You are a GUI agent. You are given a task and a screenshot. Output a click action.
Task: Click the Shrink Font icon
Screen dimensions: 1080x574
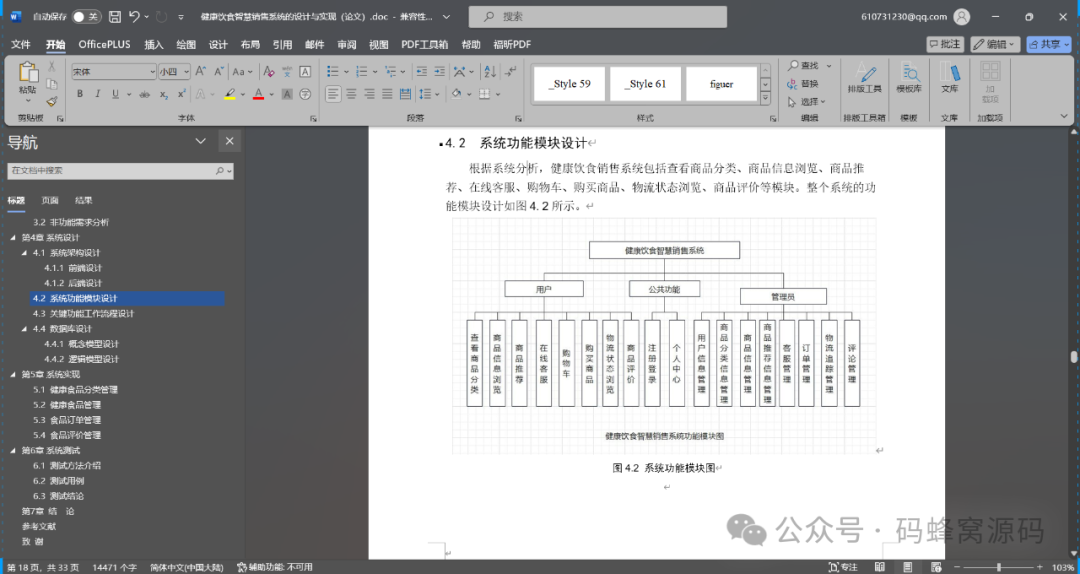tap(218, 71)
